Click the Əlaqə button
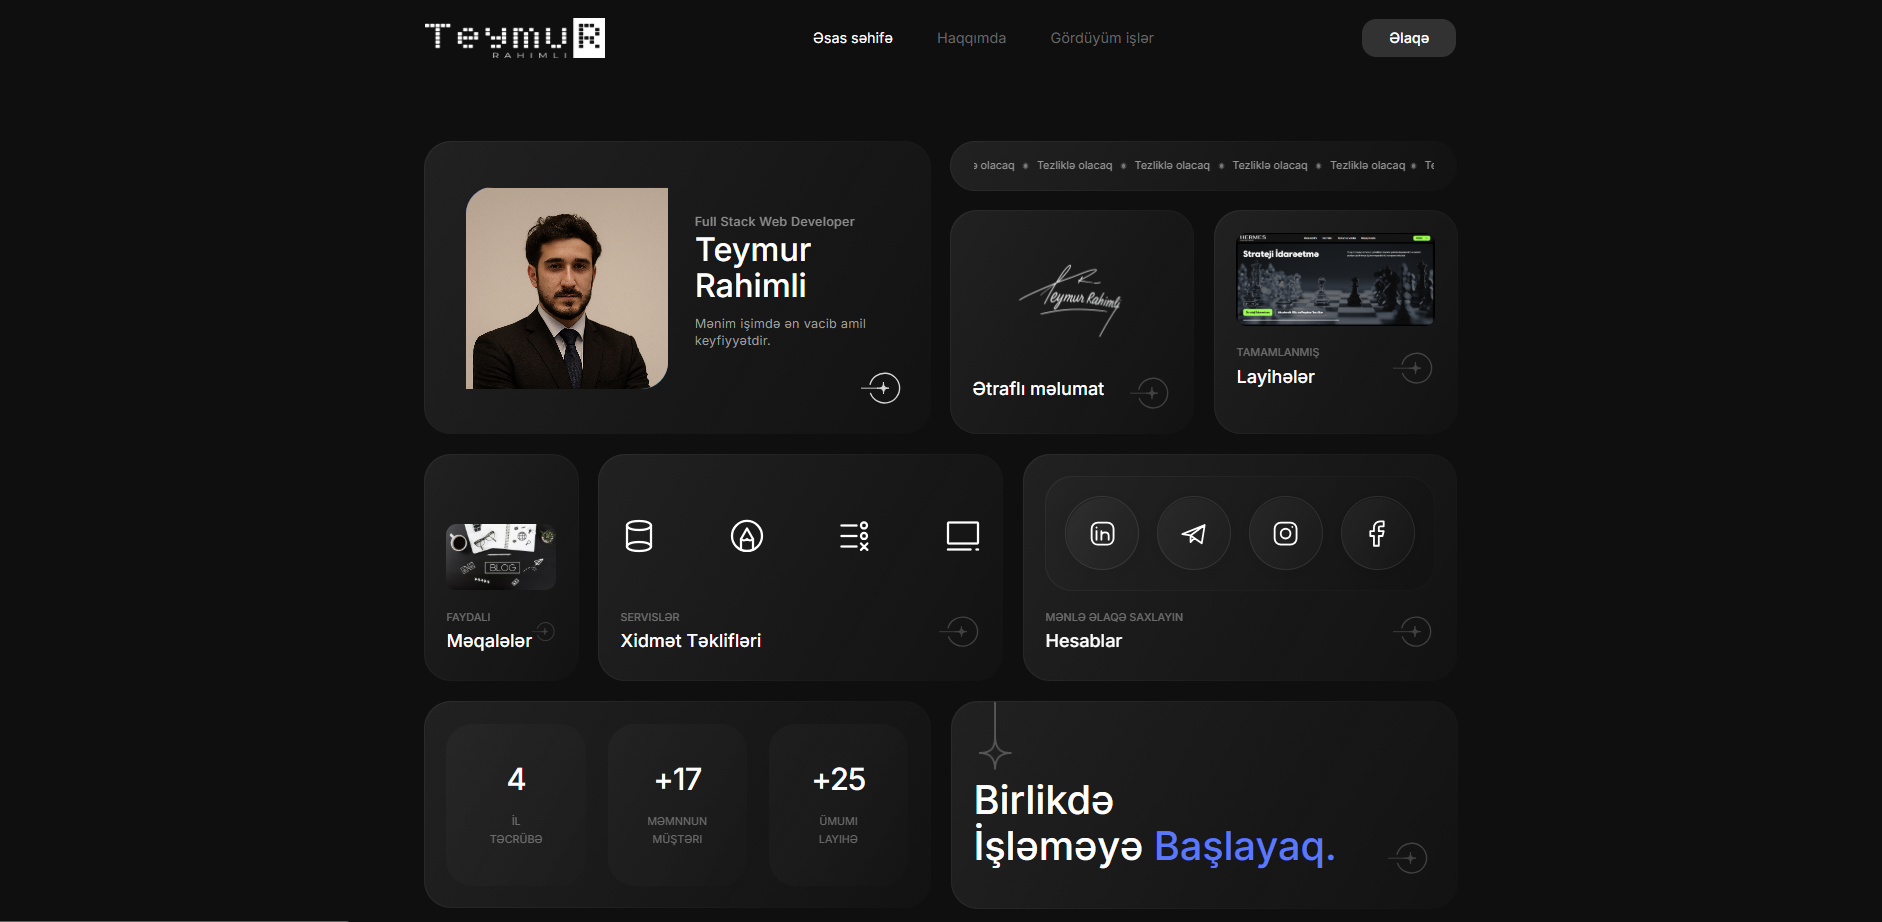 pos(1408,38)
